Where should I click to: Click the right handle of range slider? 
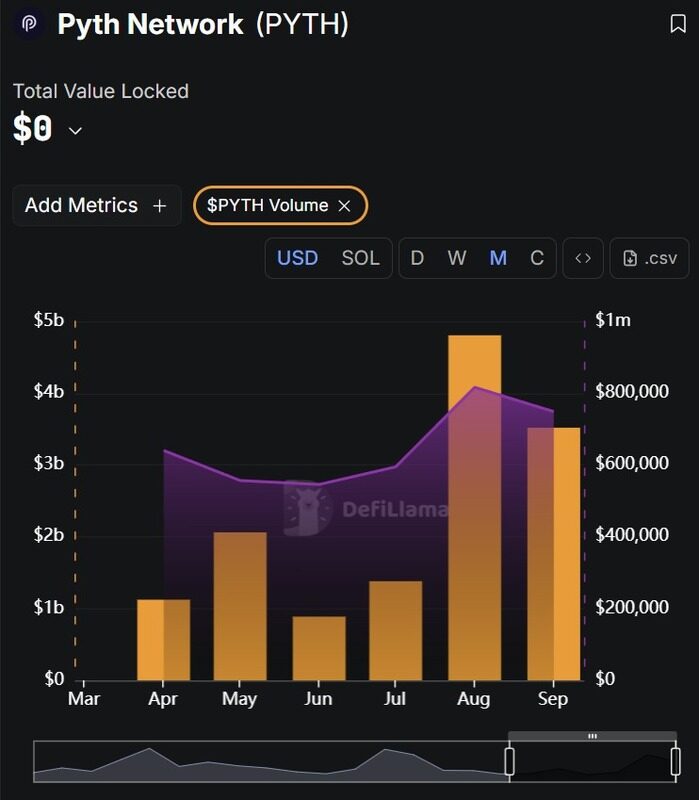click(675, 762)
